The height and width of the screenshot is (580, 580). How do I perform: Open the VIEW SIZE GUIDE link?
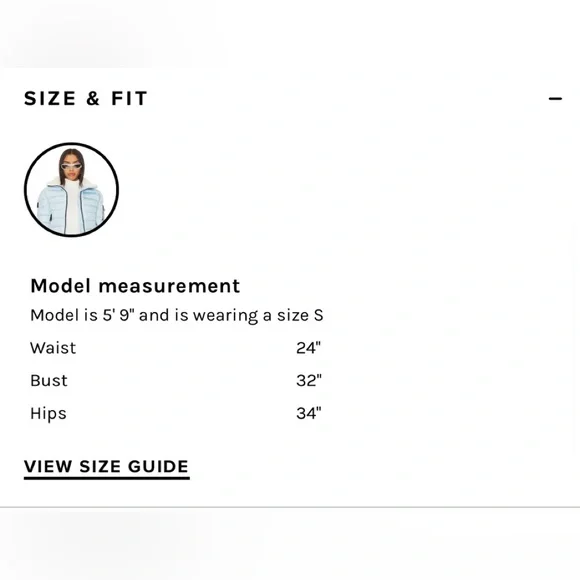pos(107,466)
